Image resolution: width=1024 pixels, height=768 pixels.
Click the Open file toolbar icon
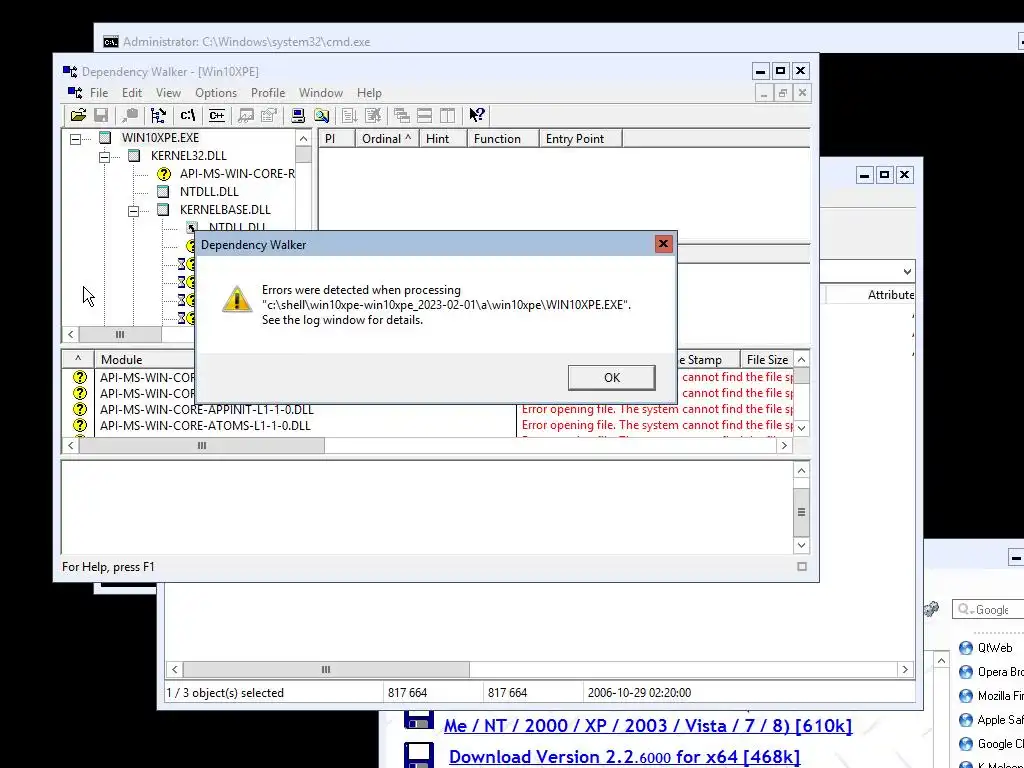click(x=78, y=116)
